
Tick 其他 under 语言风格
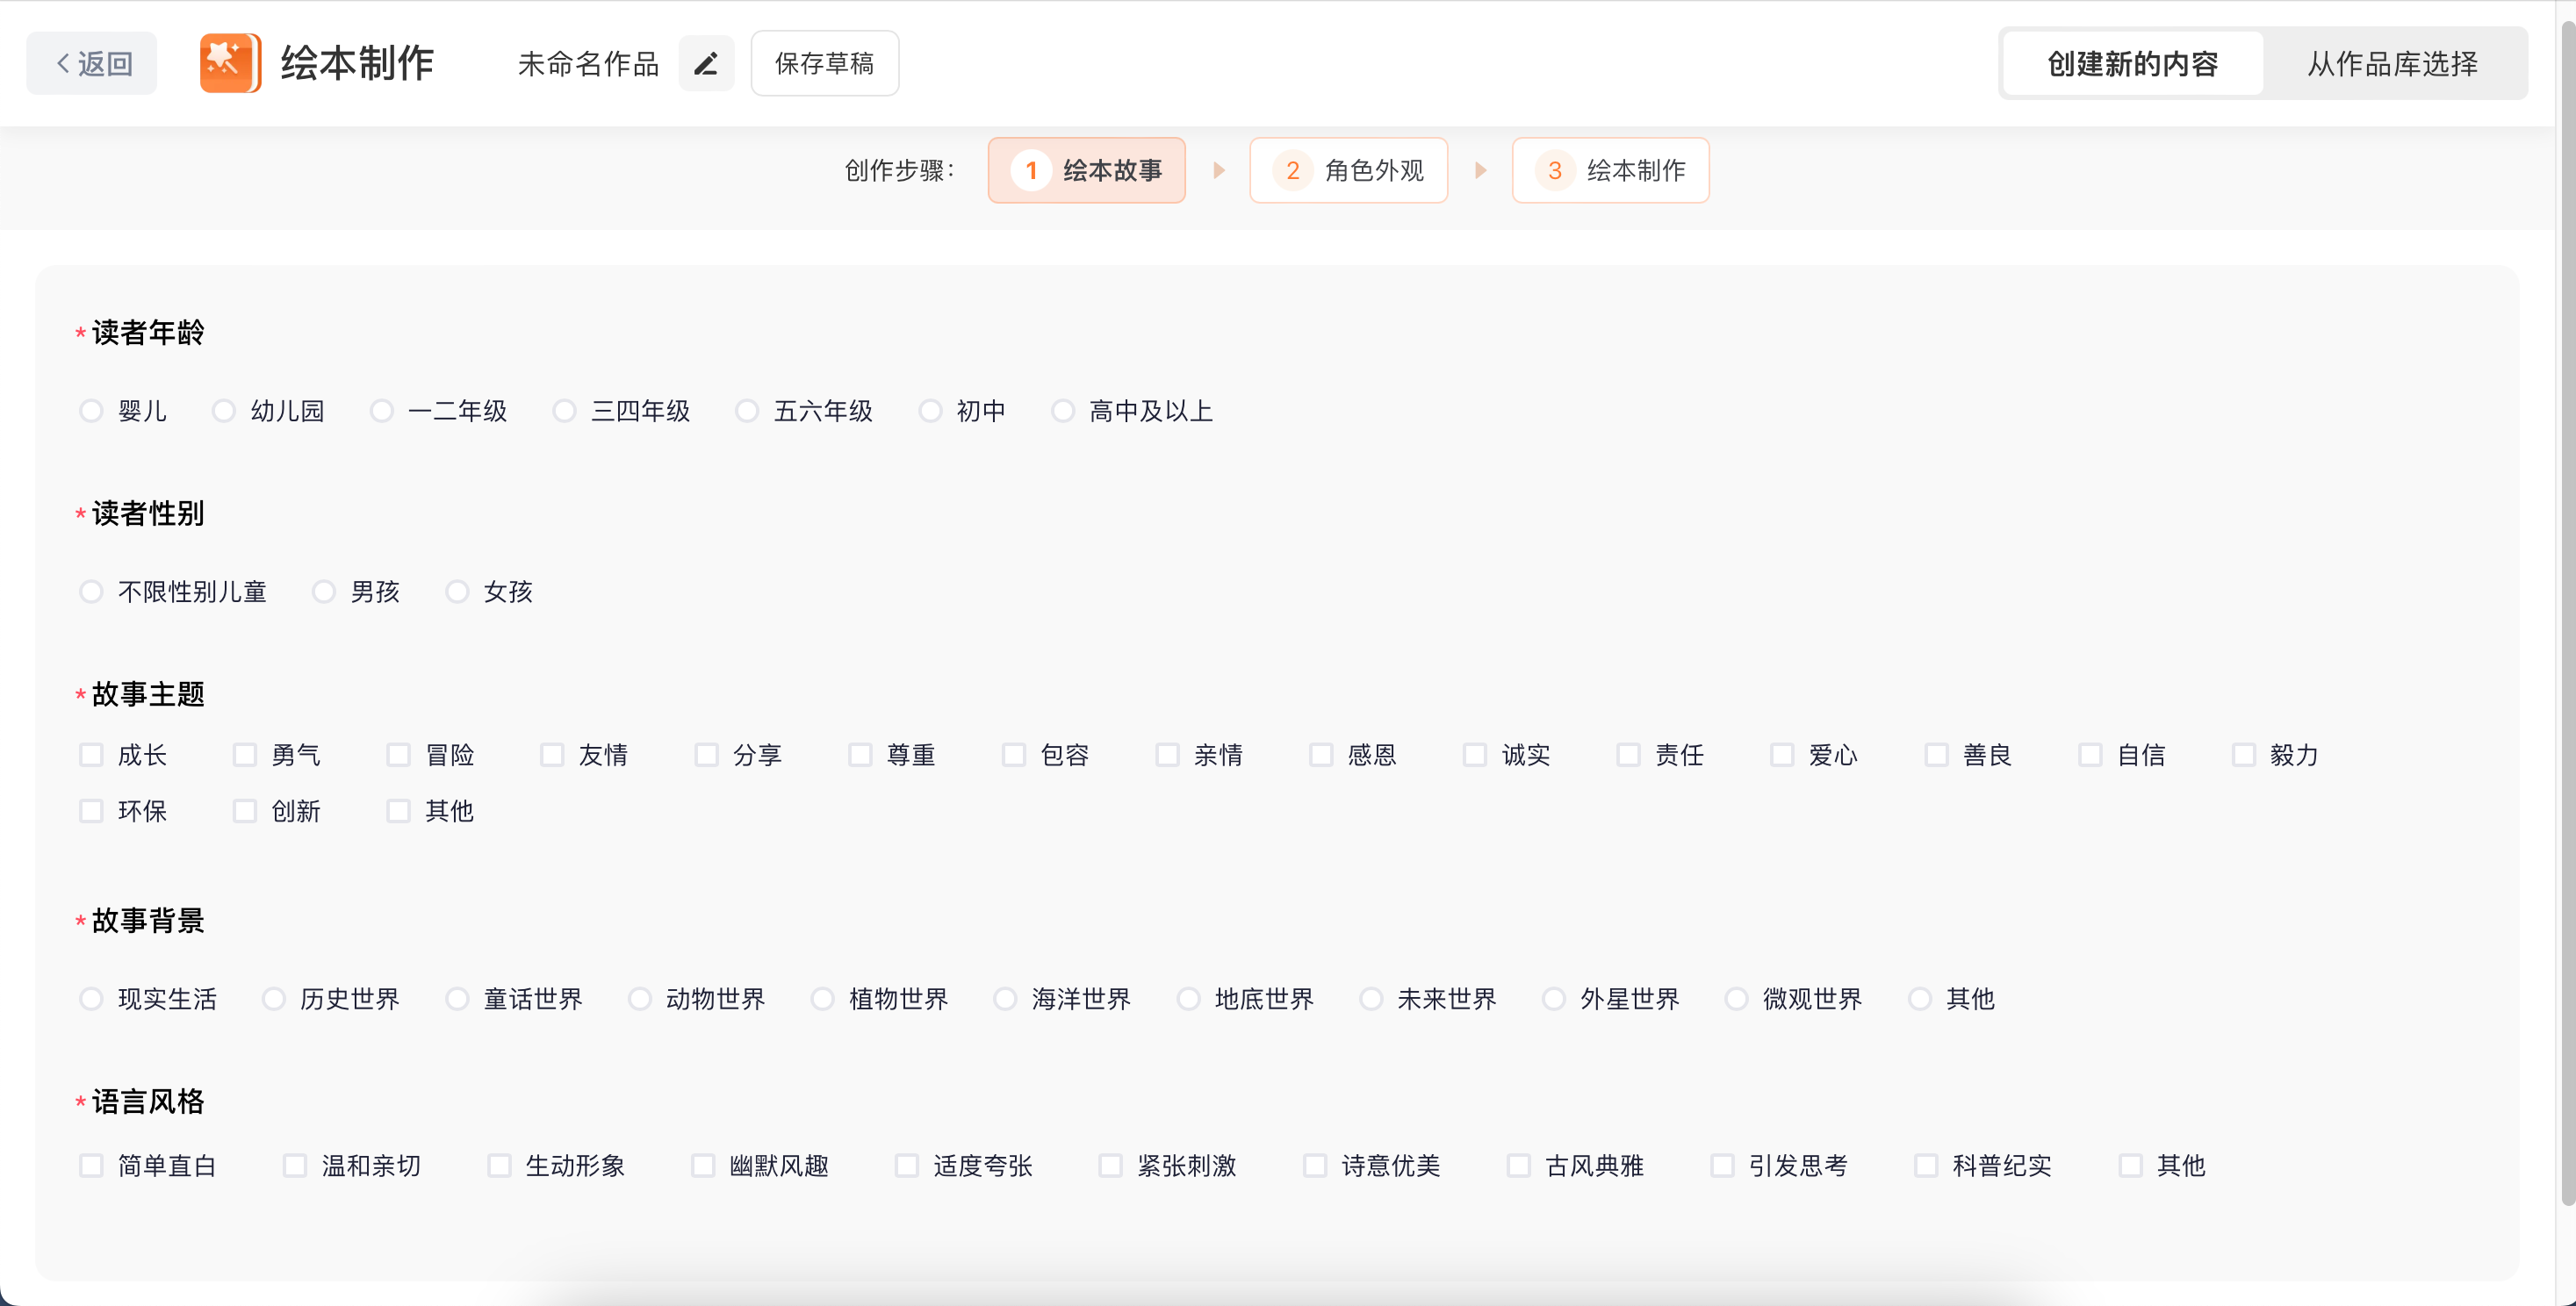click(x=2131, y=1166)
